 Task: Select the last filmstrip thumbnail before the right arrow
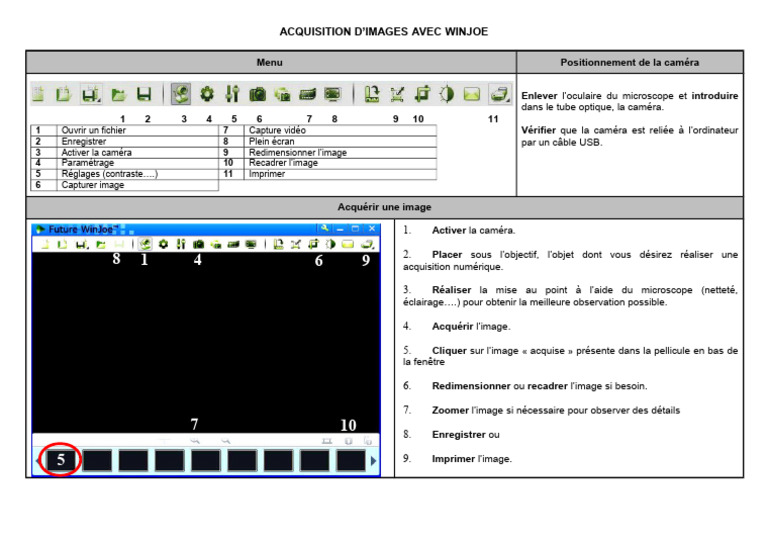click(351, 460)
